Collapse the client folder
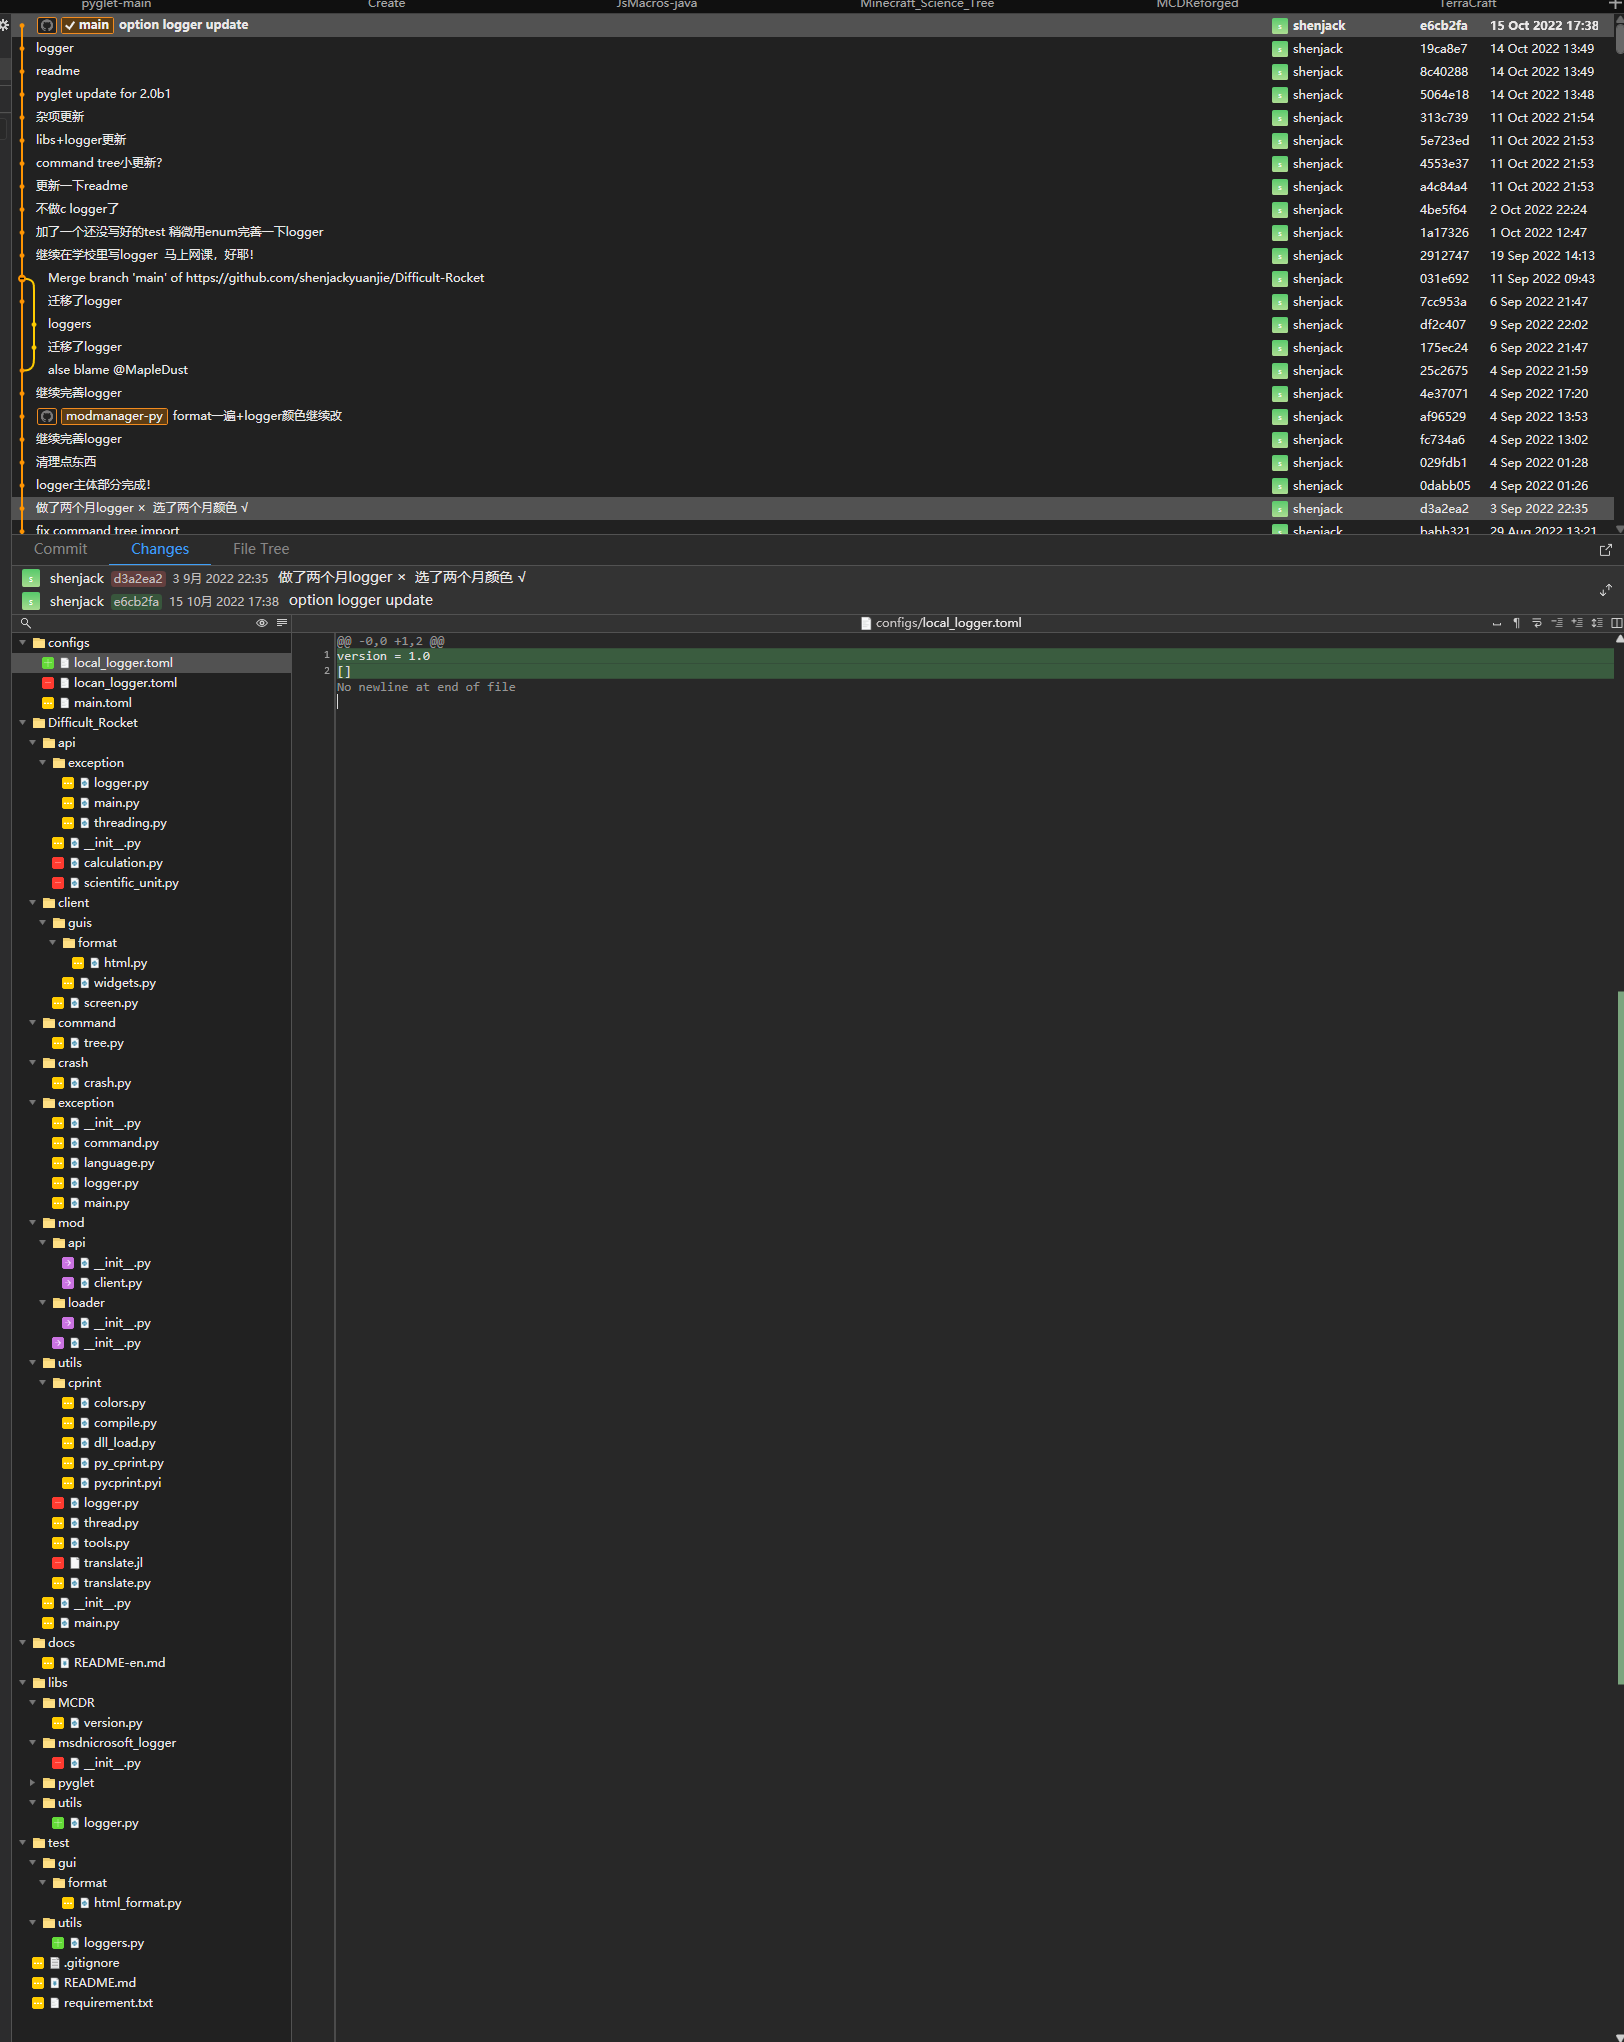The width and height of the screenshot is (1624, 2042). pyautogui.click(x=33, y=903)
